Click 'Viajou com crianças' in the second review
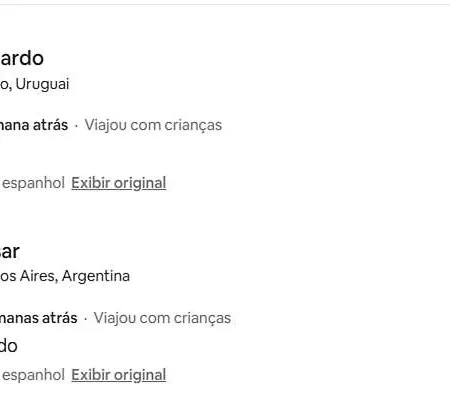 (162, 318)
